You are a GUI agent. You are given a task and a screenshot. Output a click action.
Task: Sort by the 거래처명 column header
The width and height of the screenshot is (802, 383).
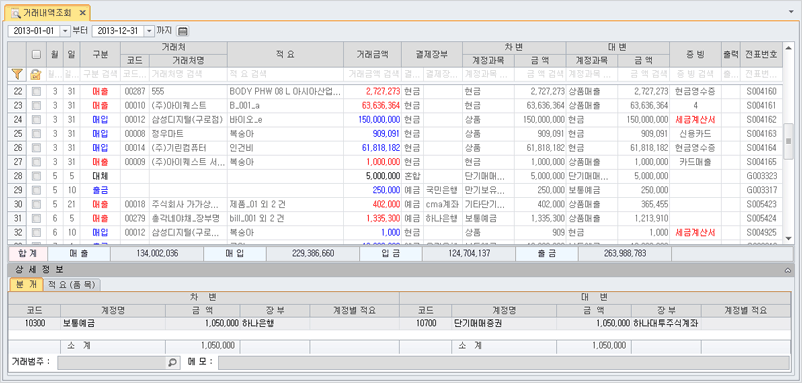(x=188, y=61)
